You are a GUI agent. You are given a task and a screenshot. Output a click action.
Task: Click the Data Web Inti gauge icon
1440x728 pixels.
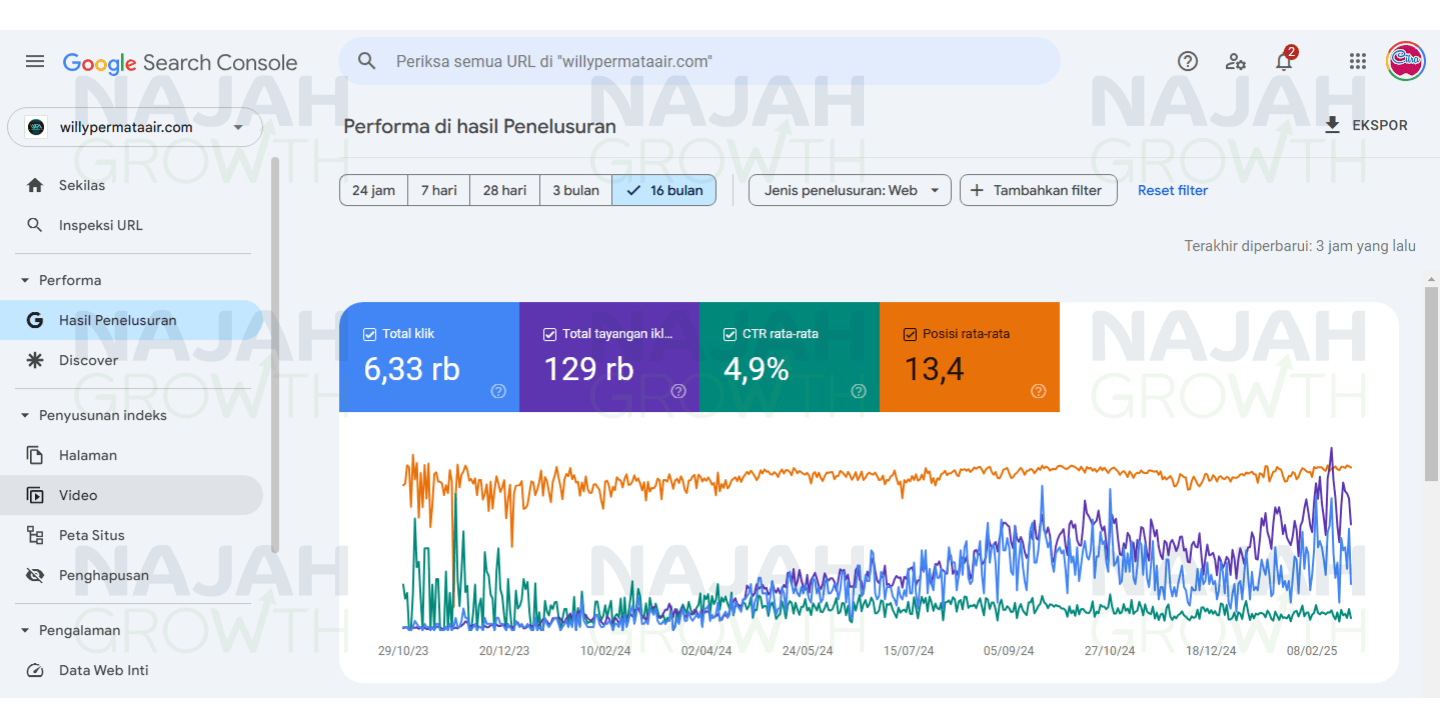tap(35, 670)
